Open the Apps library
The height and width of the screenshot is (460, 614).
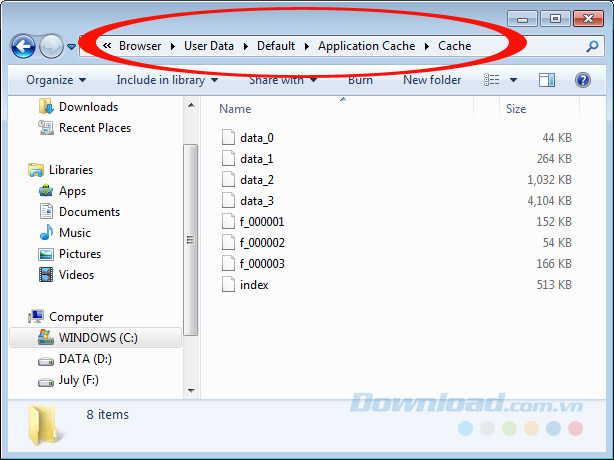(72, 191)
